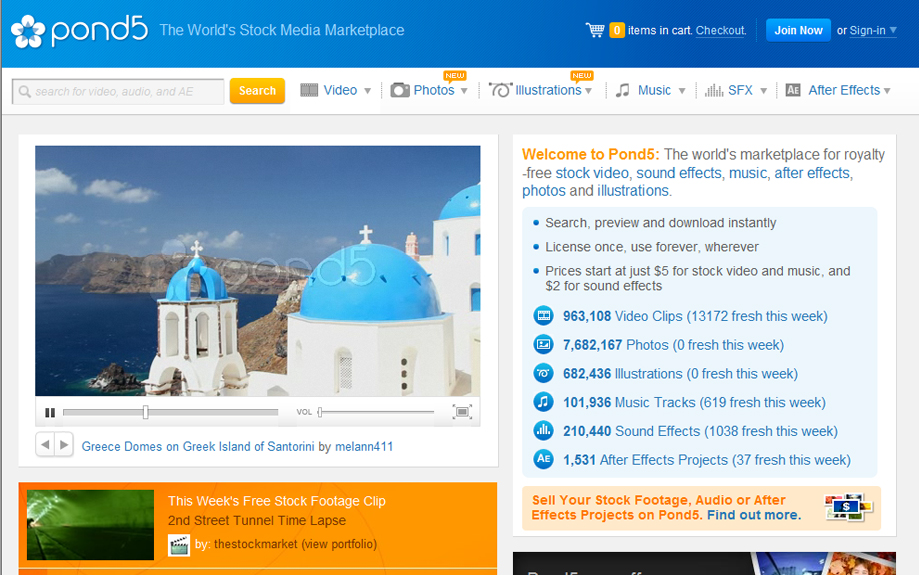
Task: Click the shopping cart icon
Action: [x=595, y=30]
